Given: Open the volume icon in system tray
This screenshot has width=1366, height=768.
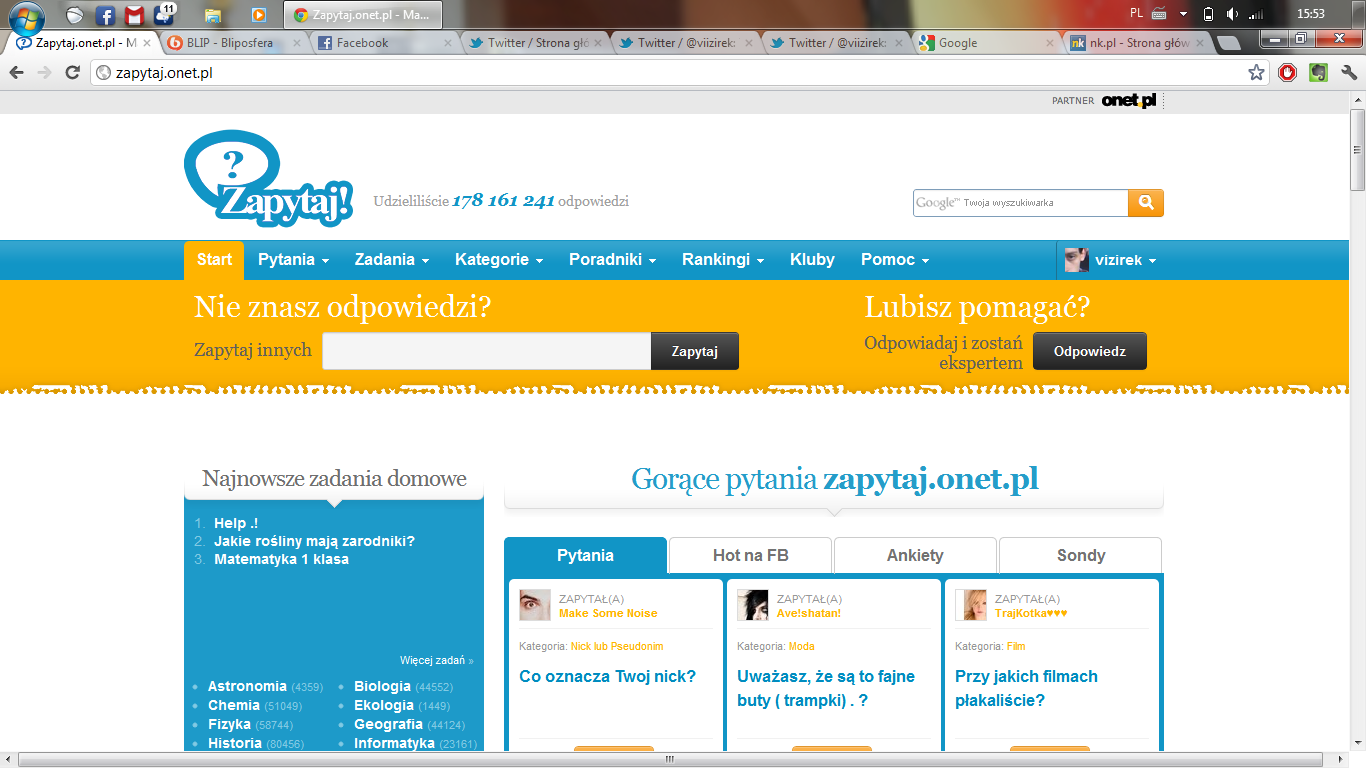Looking at the screenshot, I should coord(1232,14).
